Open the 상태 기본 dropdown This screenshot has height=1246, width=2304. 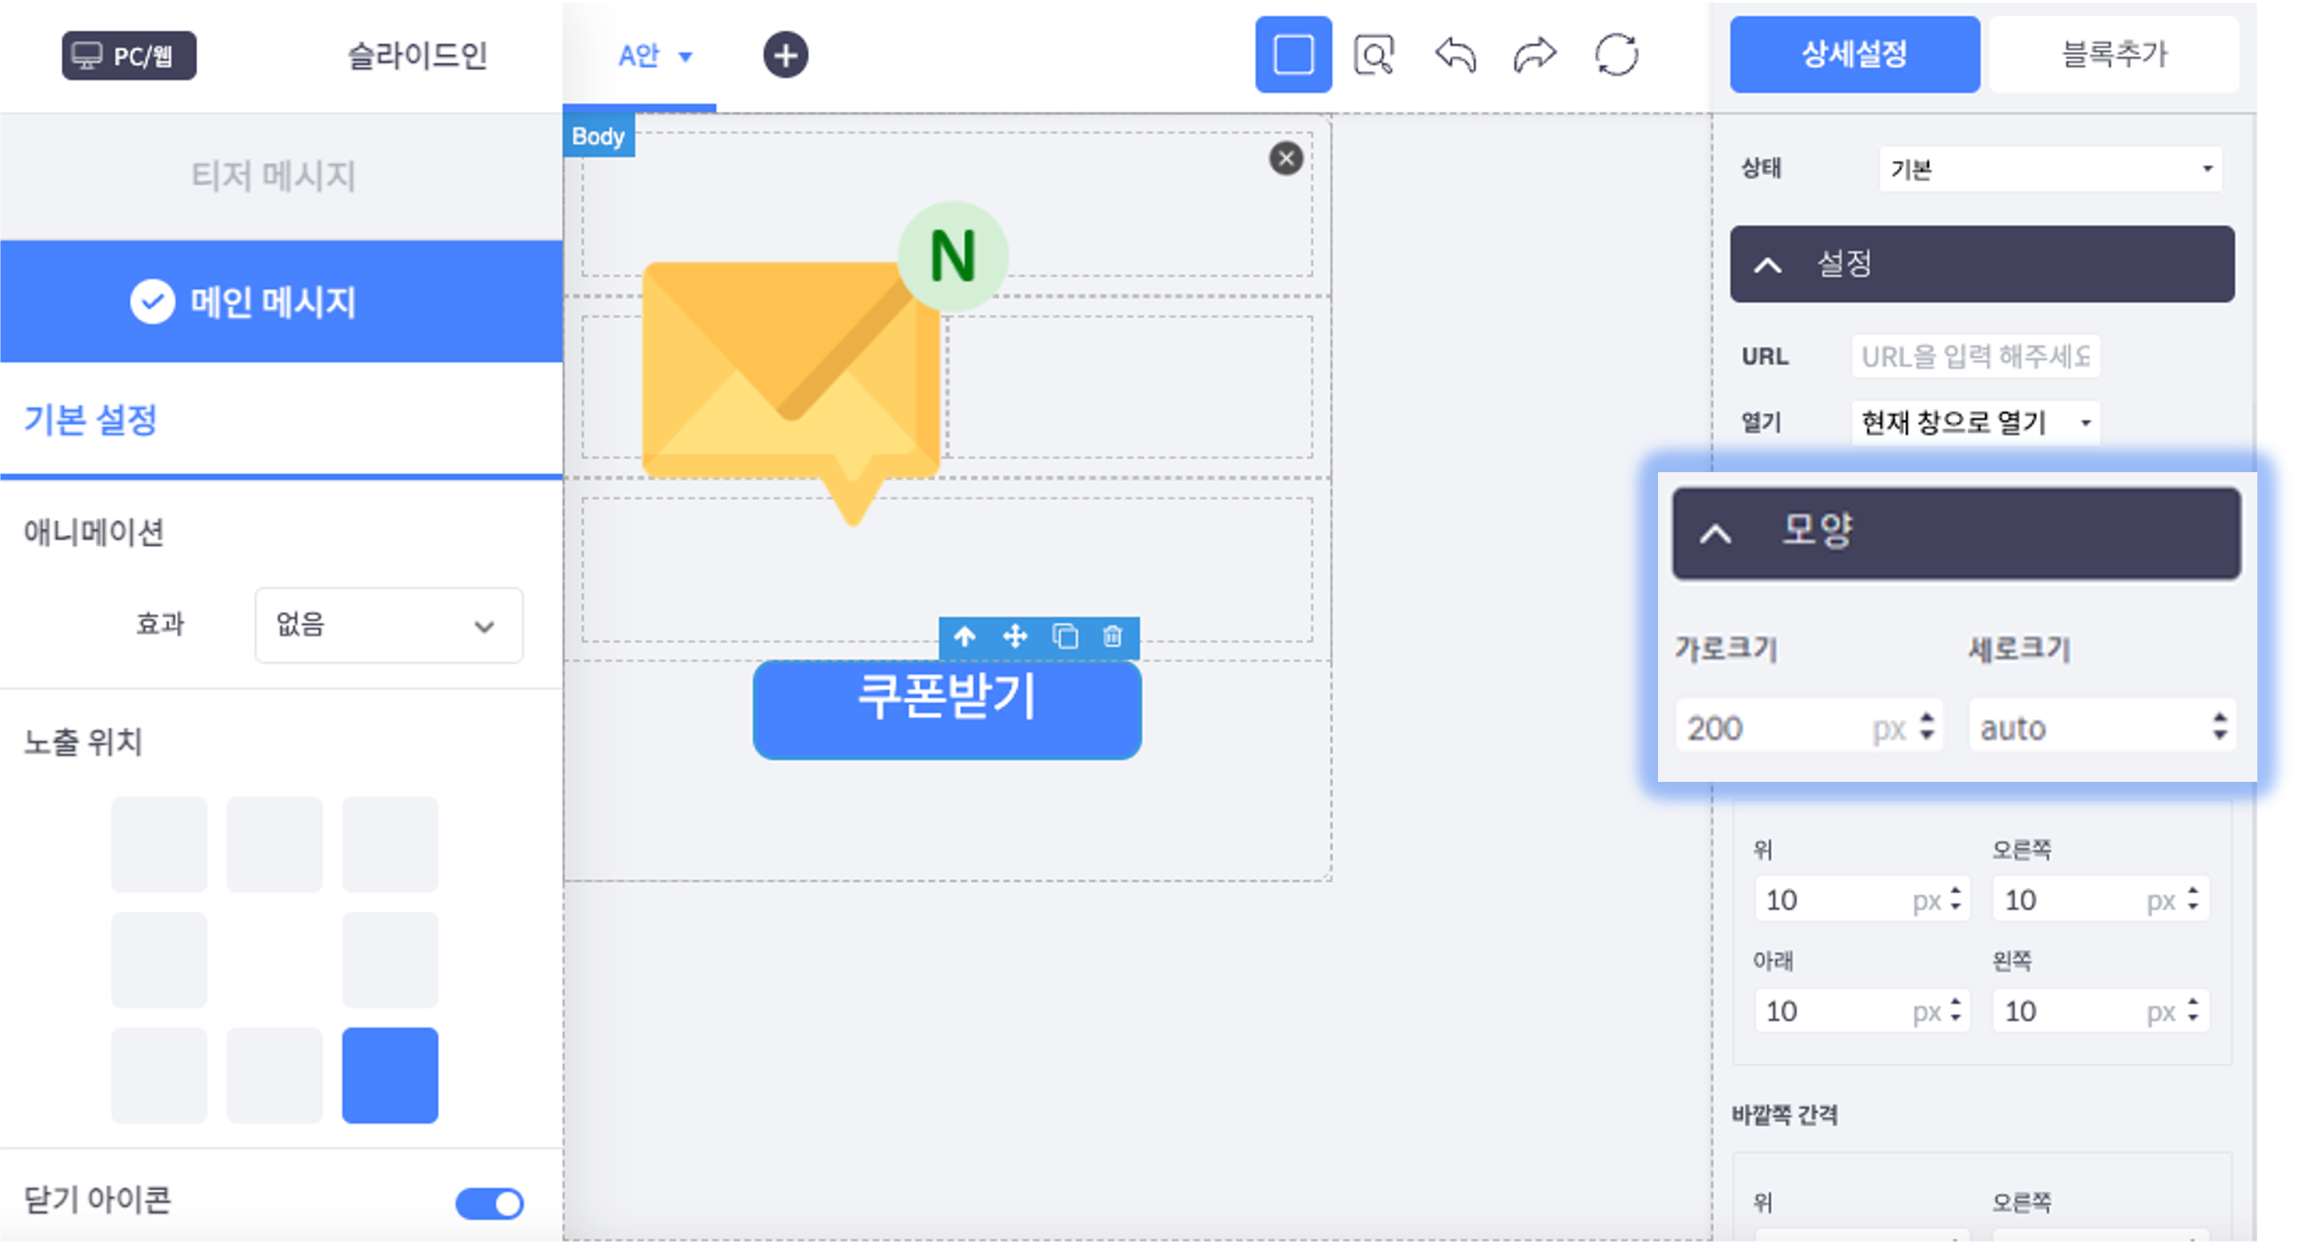(2050, 169)
